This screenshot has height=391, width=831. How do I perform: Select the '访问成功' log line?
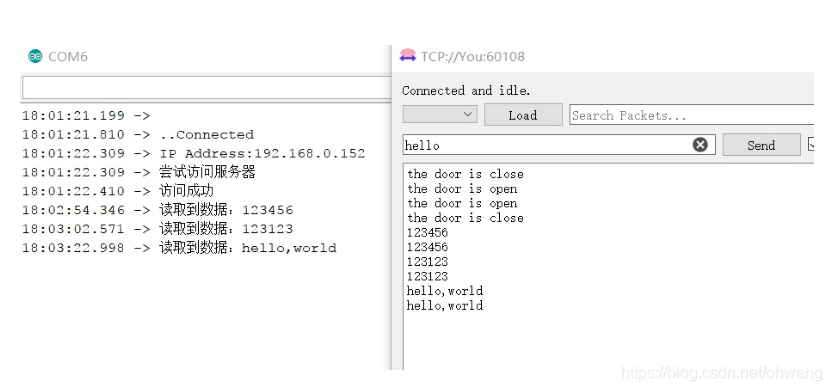(118, 191)
